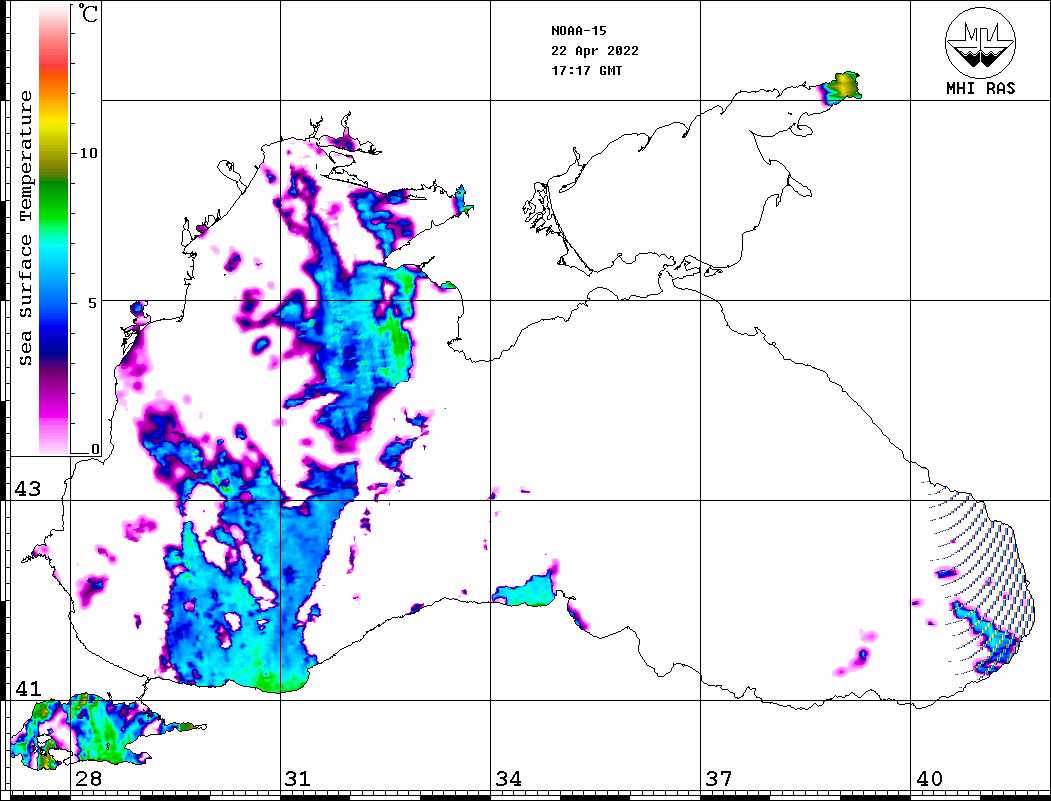Click the 'MHI RAS' caption text
This screenshot has height=801, width=1051.
pos(980,88)
